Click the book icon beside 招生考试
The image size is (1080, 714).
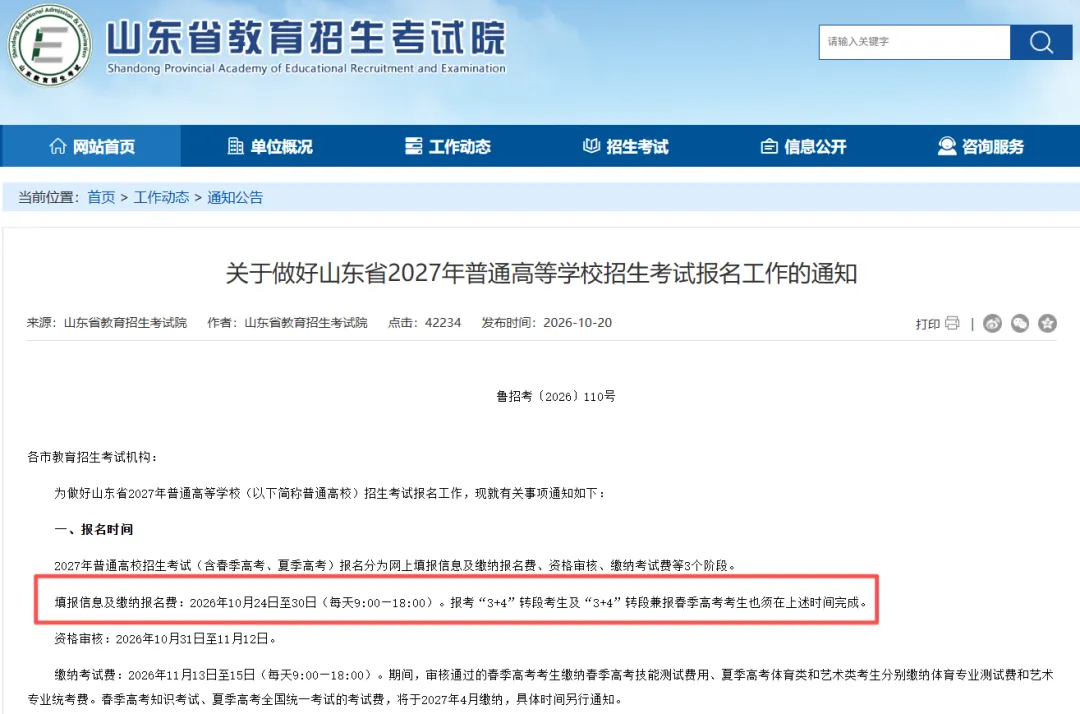click(592, 146)
